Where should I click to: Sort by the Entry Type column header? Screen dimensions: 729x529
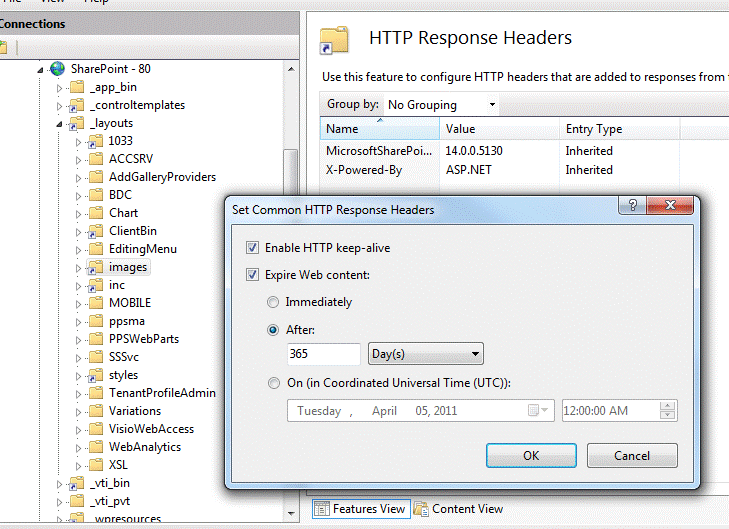pos(619,129)
